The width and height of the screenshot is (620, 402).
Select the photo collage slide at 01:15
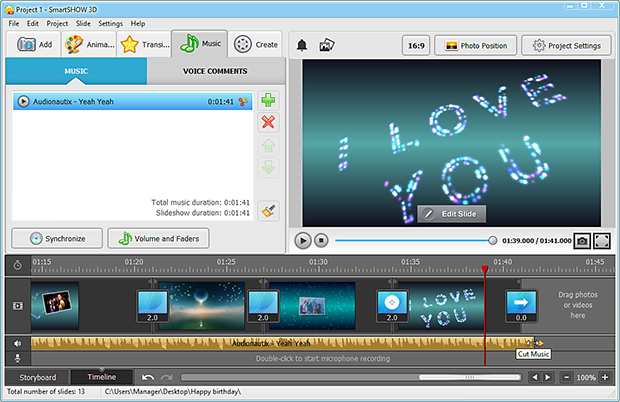tap(55, 306)
